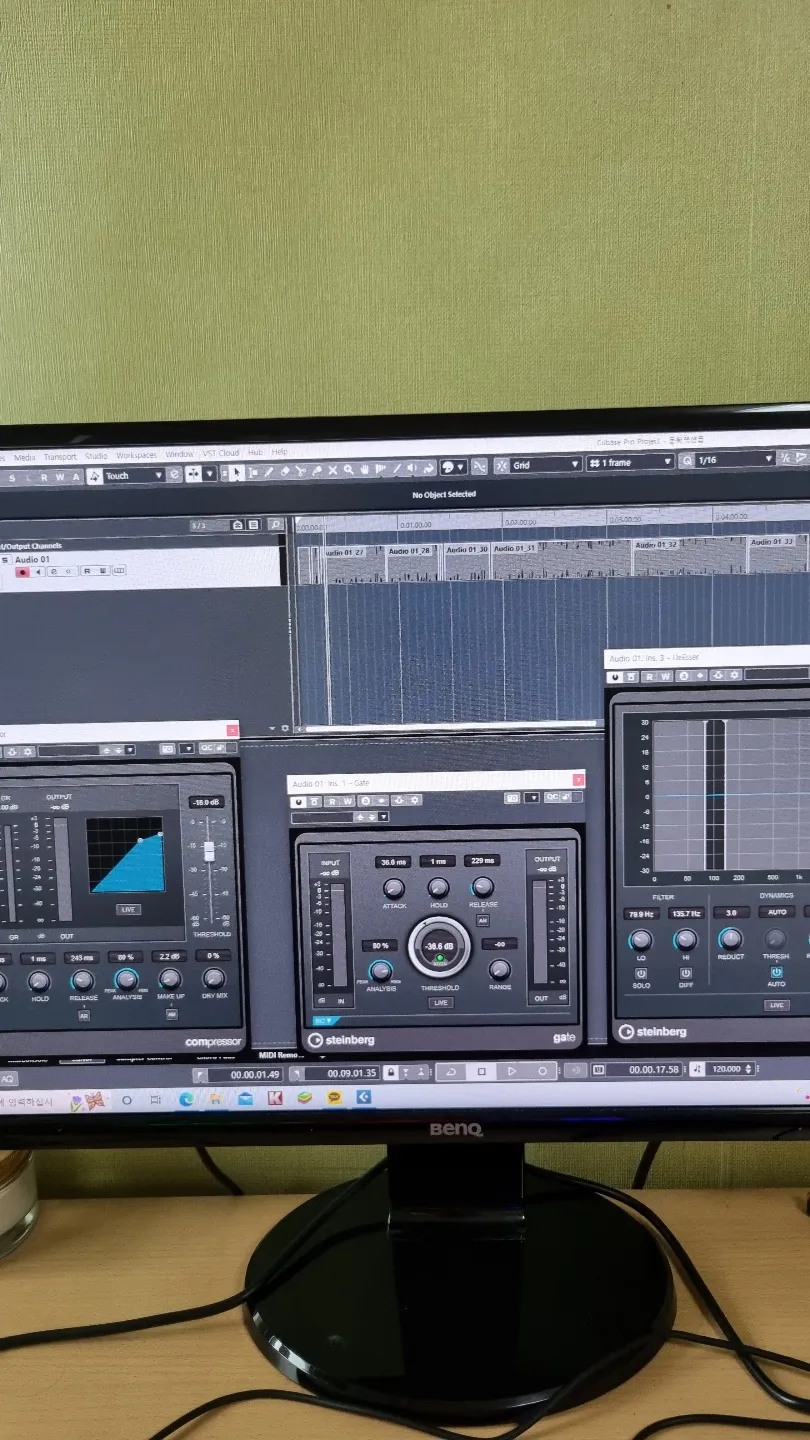
Task: Toggle the LIVE button on Gate plugin
Action: (x=440, y=1002)
